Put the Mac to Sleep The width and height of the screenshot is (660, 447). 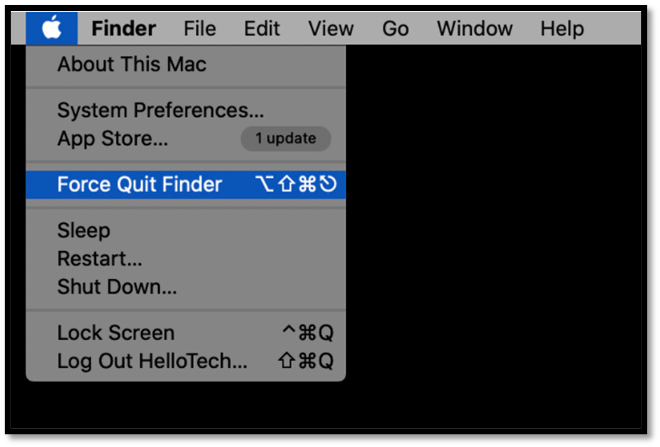(x=84, y=231)
